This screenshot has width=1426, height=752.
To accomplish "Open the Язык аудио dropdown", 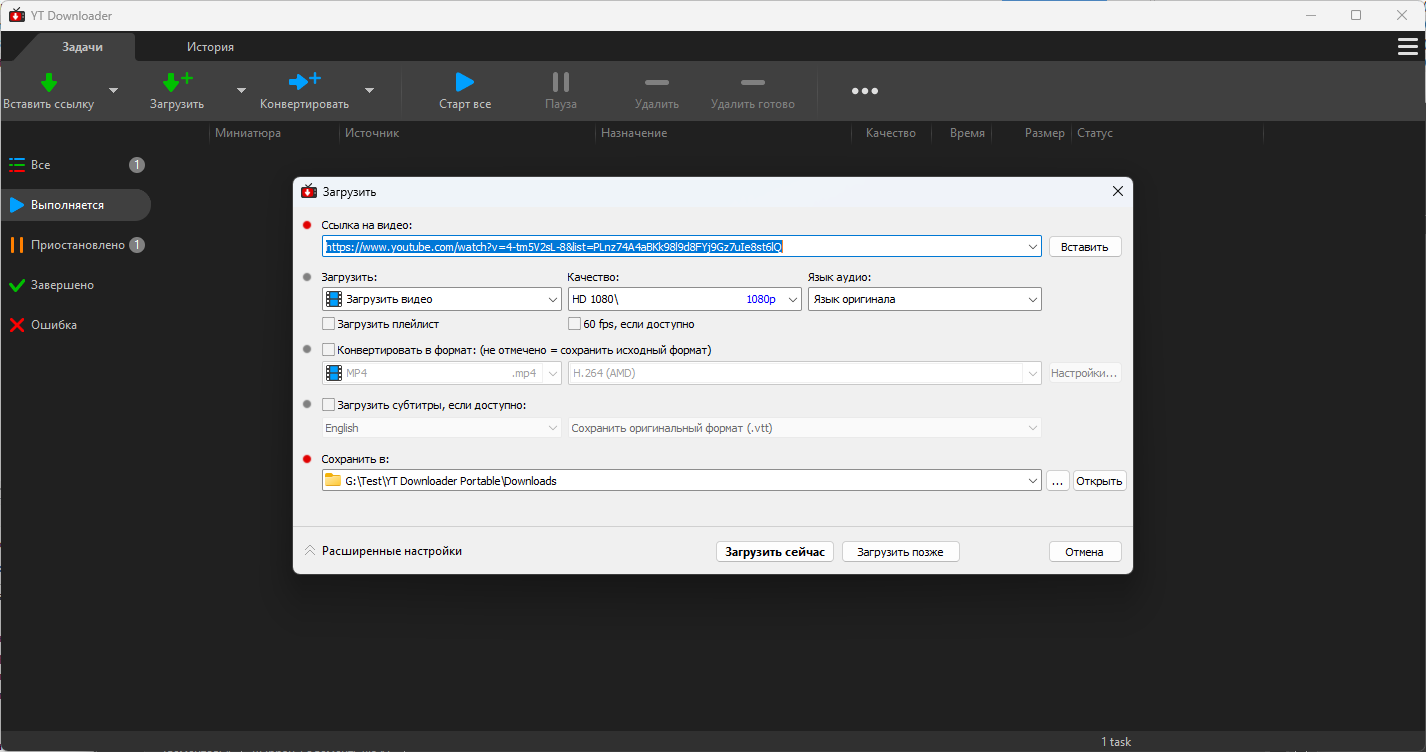I will [924, 299].
